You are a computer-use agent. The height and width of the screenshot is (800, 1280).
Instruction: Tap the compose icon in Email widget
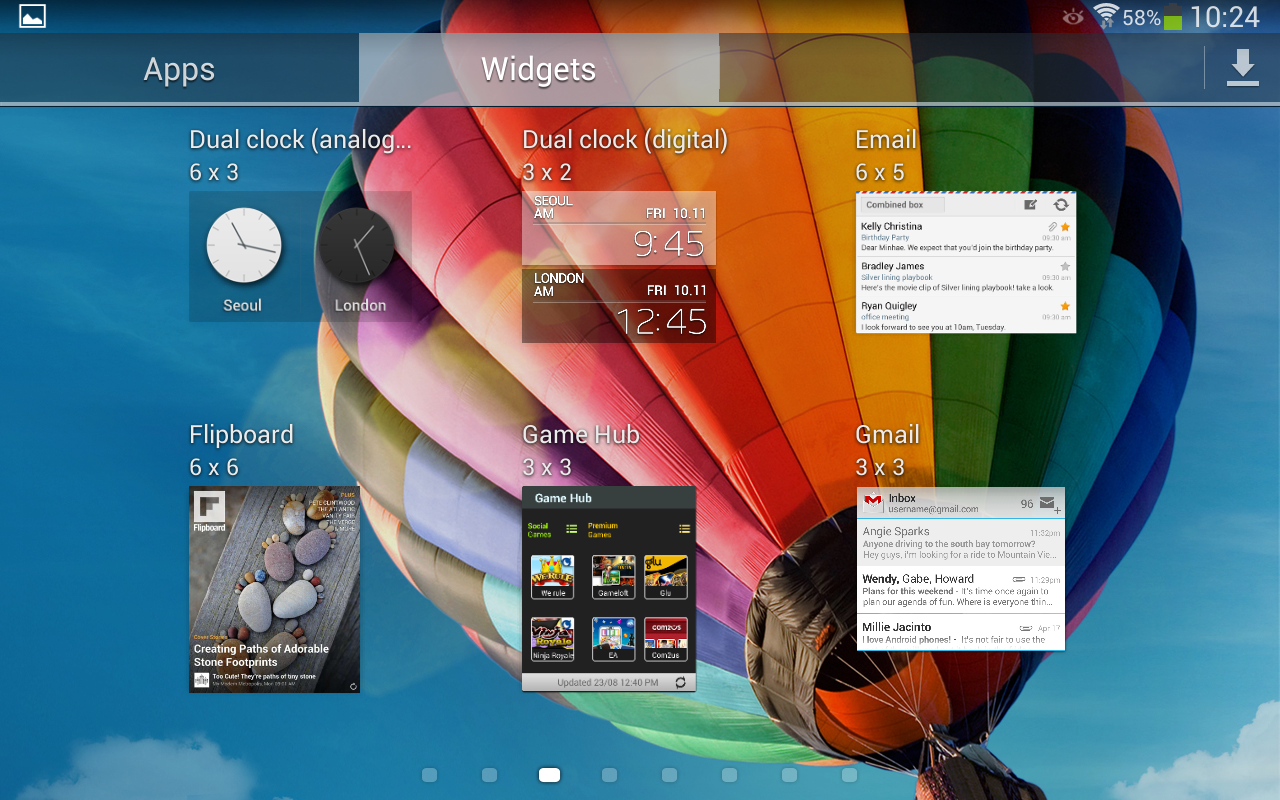click(1031, 205)
